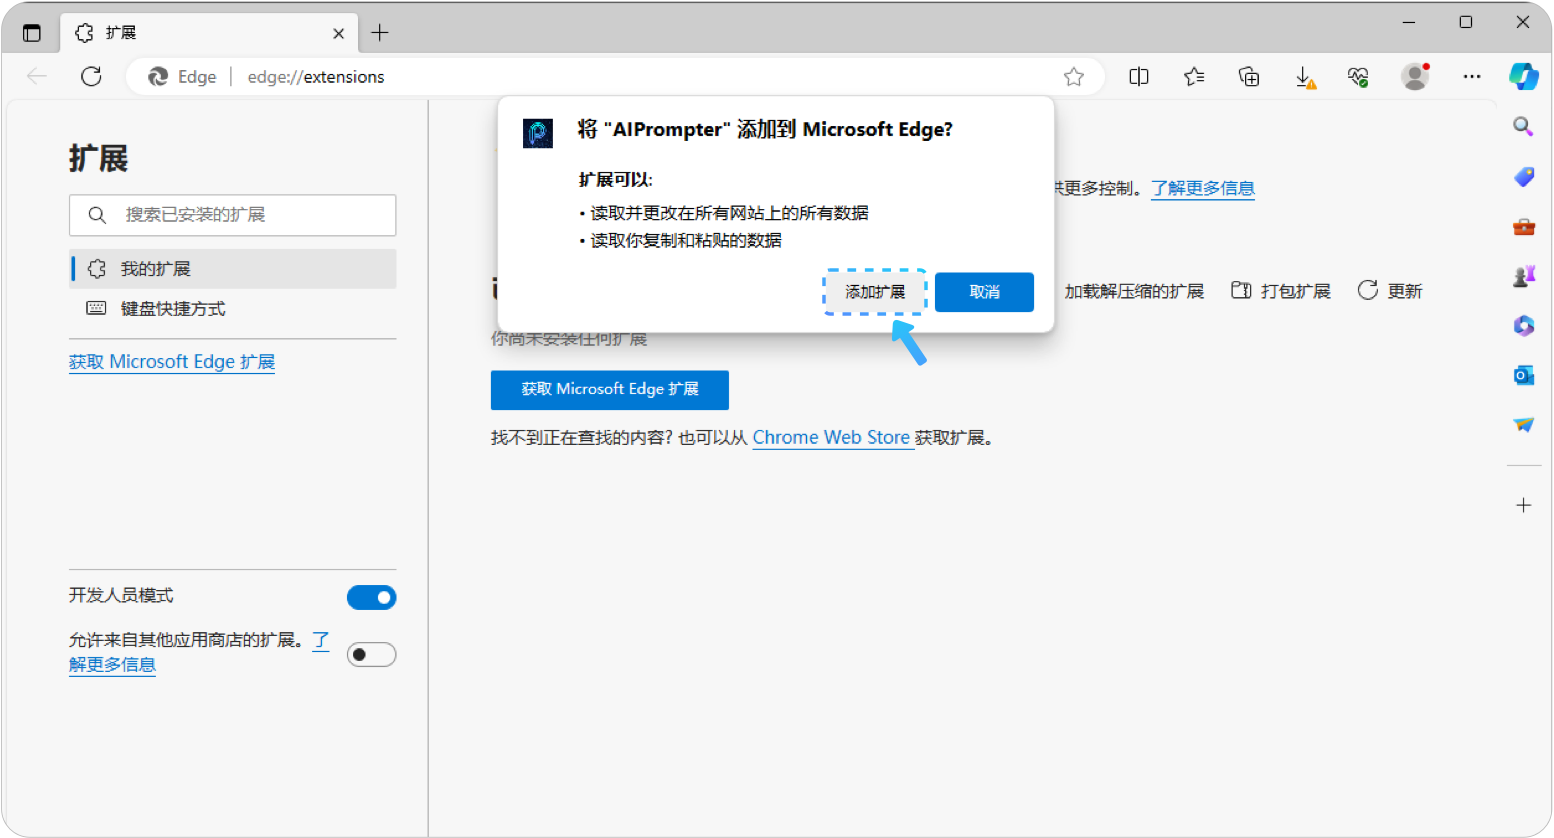Add a new sidebar item with plus button

tap(1523, 505)
